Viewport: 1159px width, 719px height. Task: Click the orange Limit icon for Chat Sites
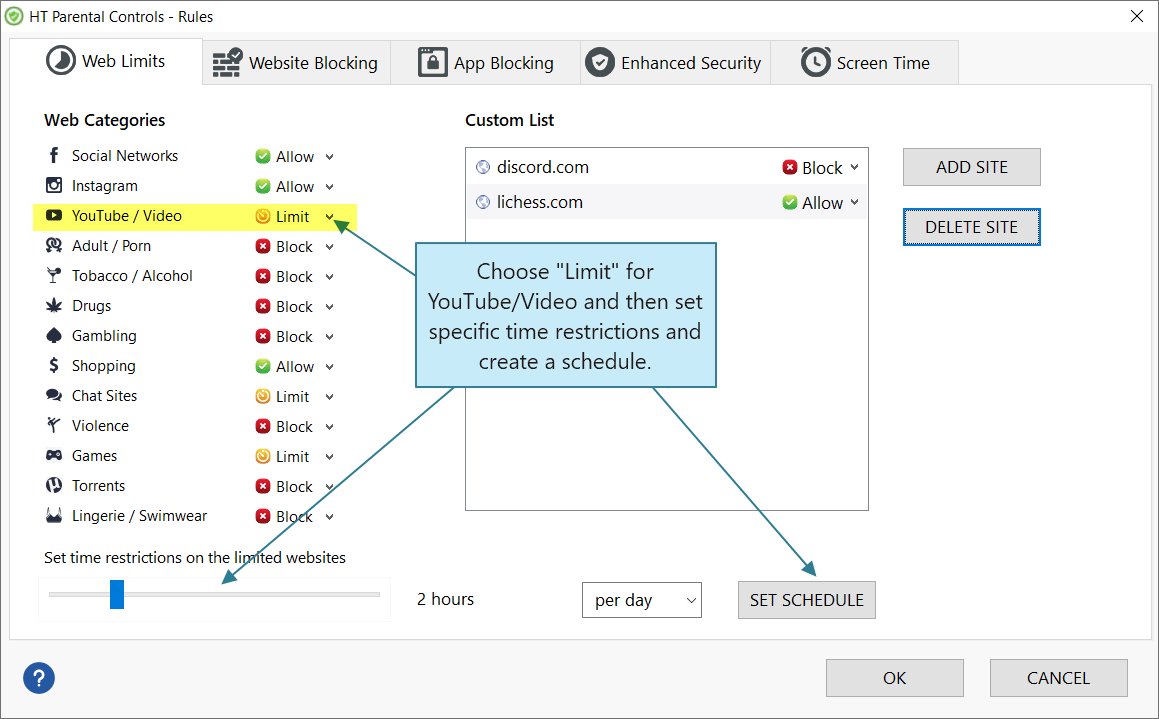pyautogui.click(x=262, y=396)
